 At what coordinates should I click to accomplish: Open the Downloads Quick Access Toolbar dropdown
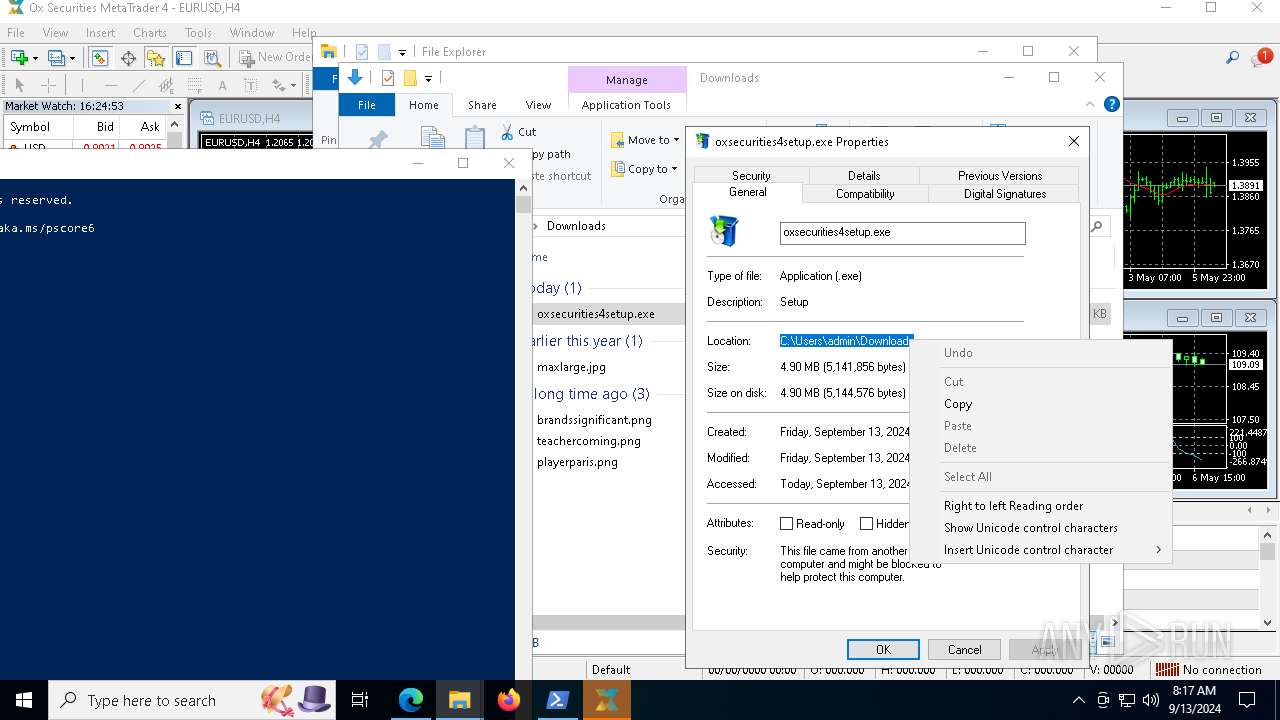(x=428, y=79)
